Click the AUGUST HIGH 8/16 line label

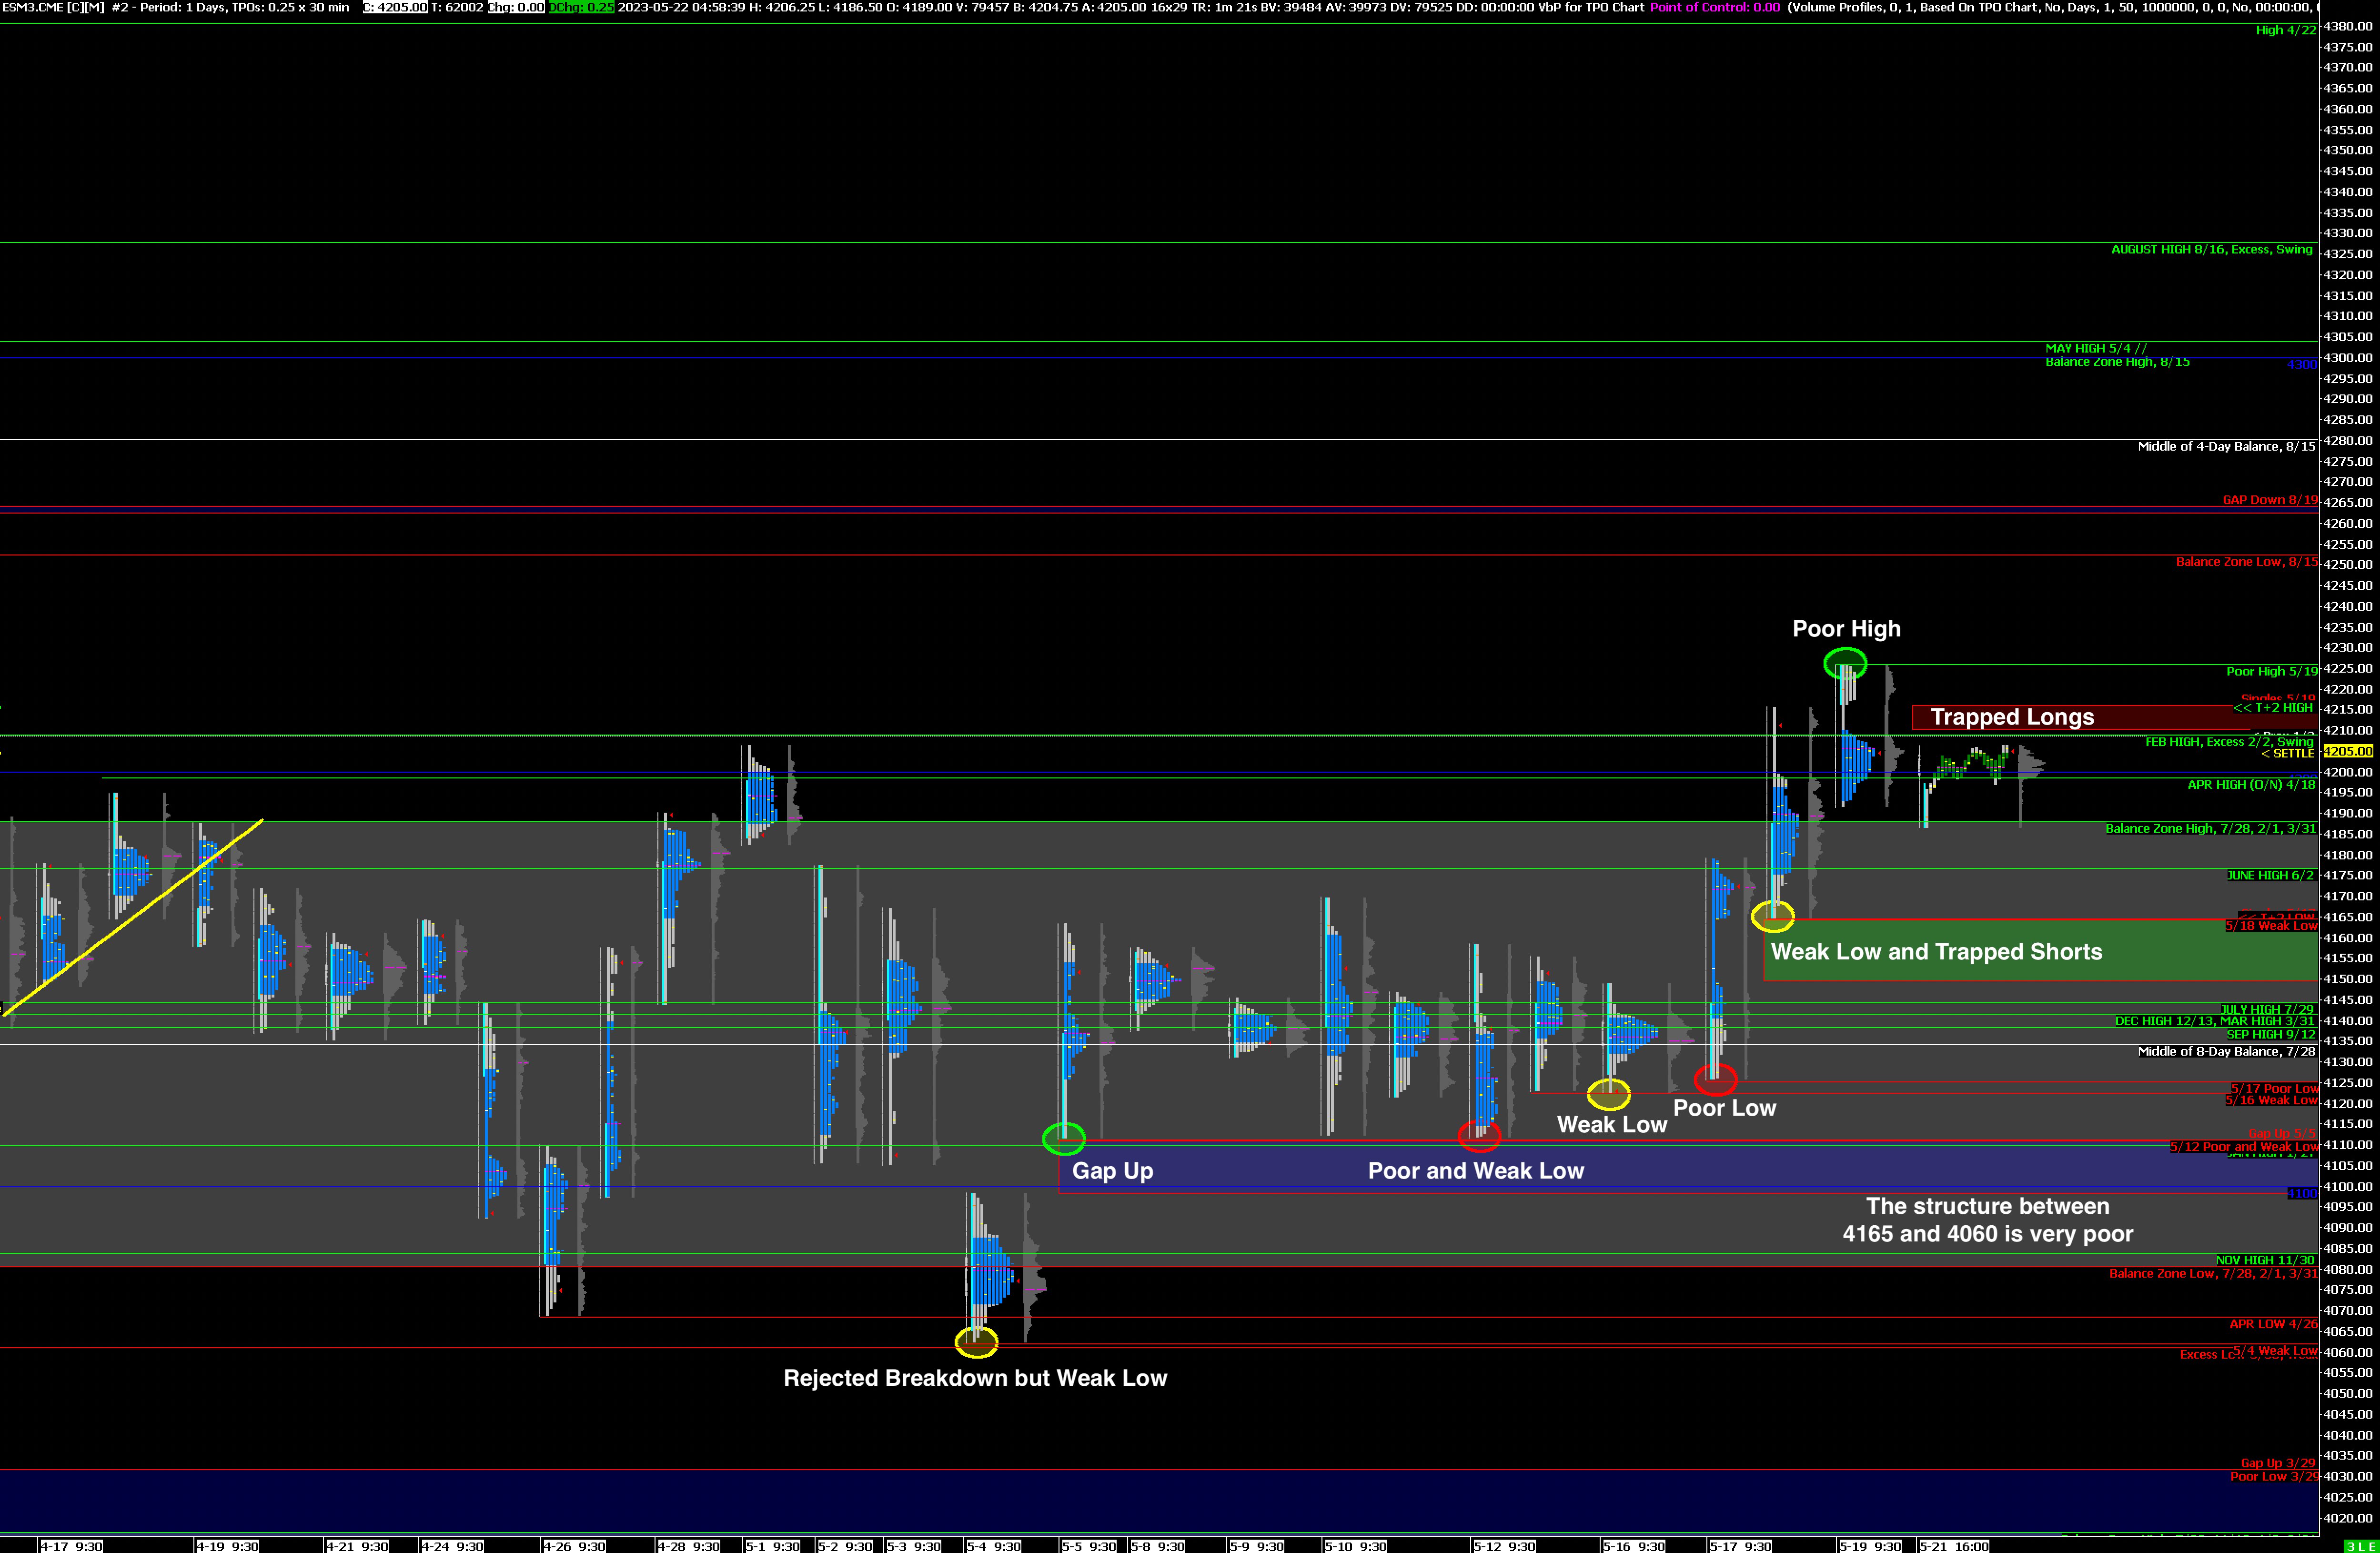[2211, 249]
